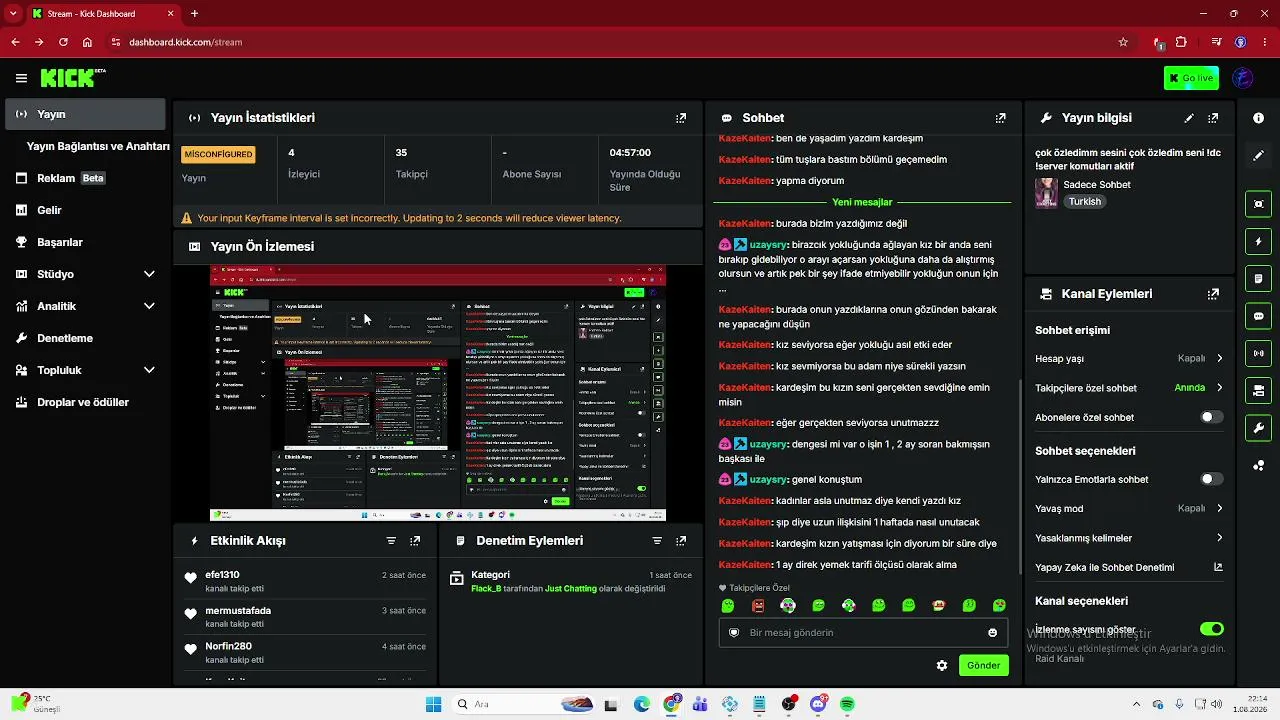
Task: Click the Just Chatting category link
Action: [571, 589]
